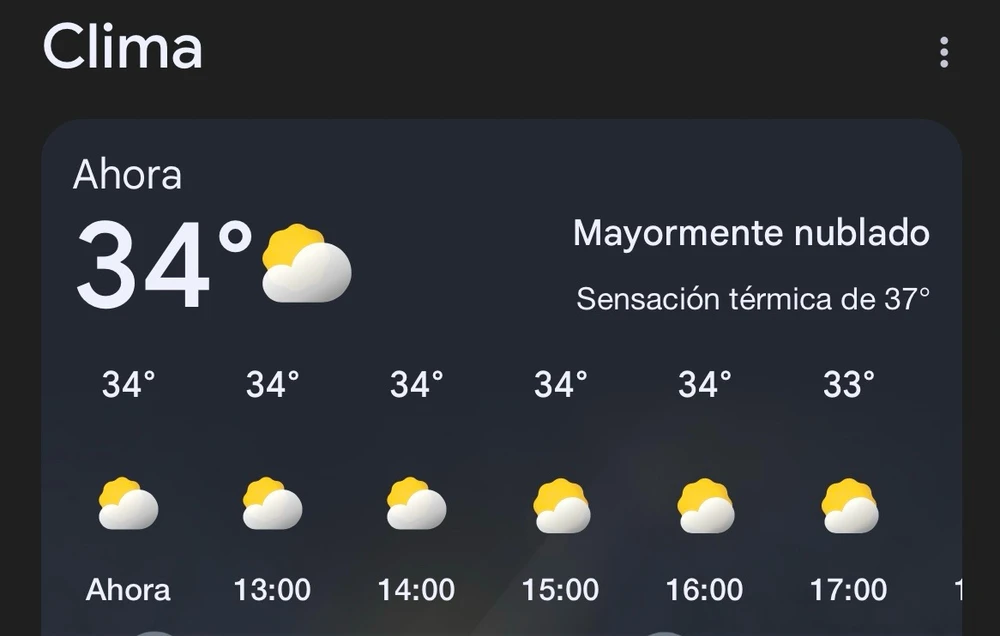Image resolution: width=1000 pixels, height=636 pixels.
Task: Select the large 34° current temperature
Action: (165, 265)
